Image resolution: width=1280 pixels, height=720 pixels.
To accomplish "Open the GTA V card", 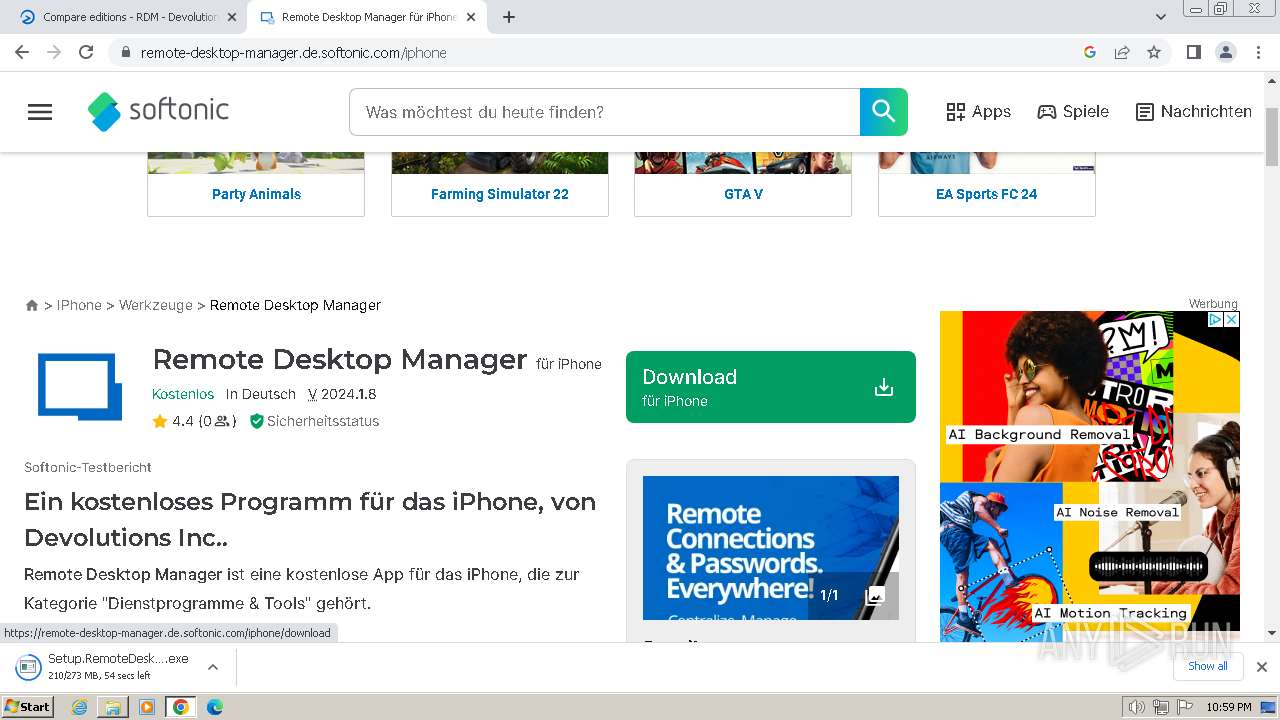I will pyautogui.click(x=743, y=185).
